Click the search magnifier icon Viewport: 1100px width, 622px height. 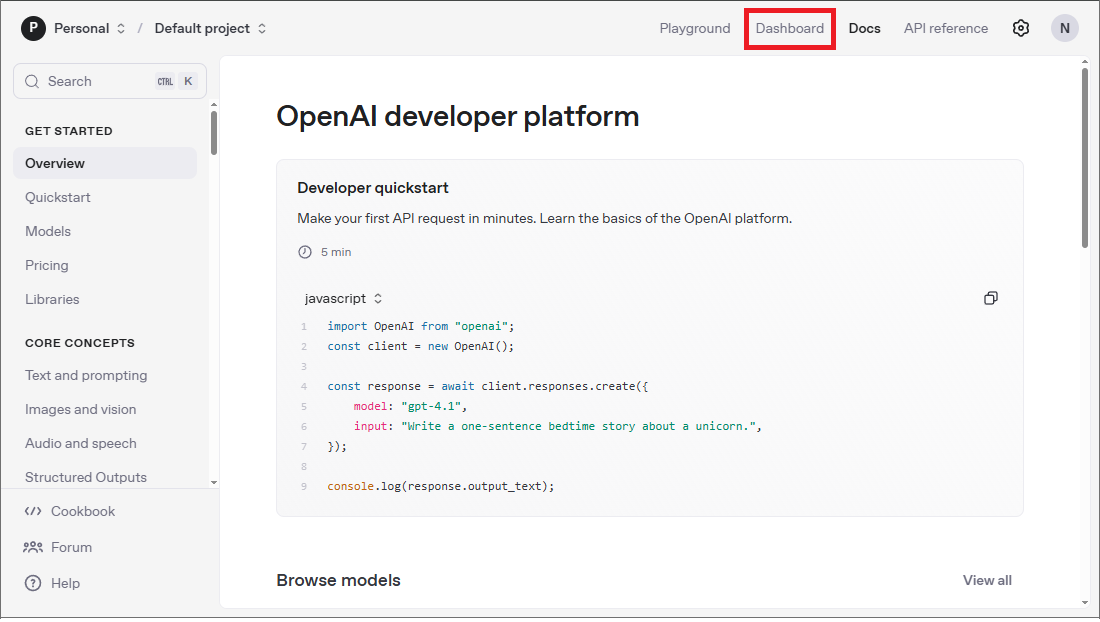tap(31, 80)
